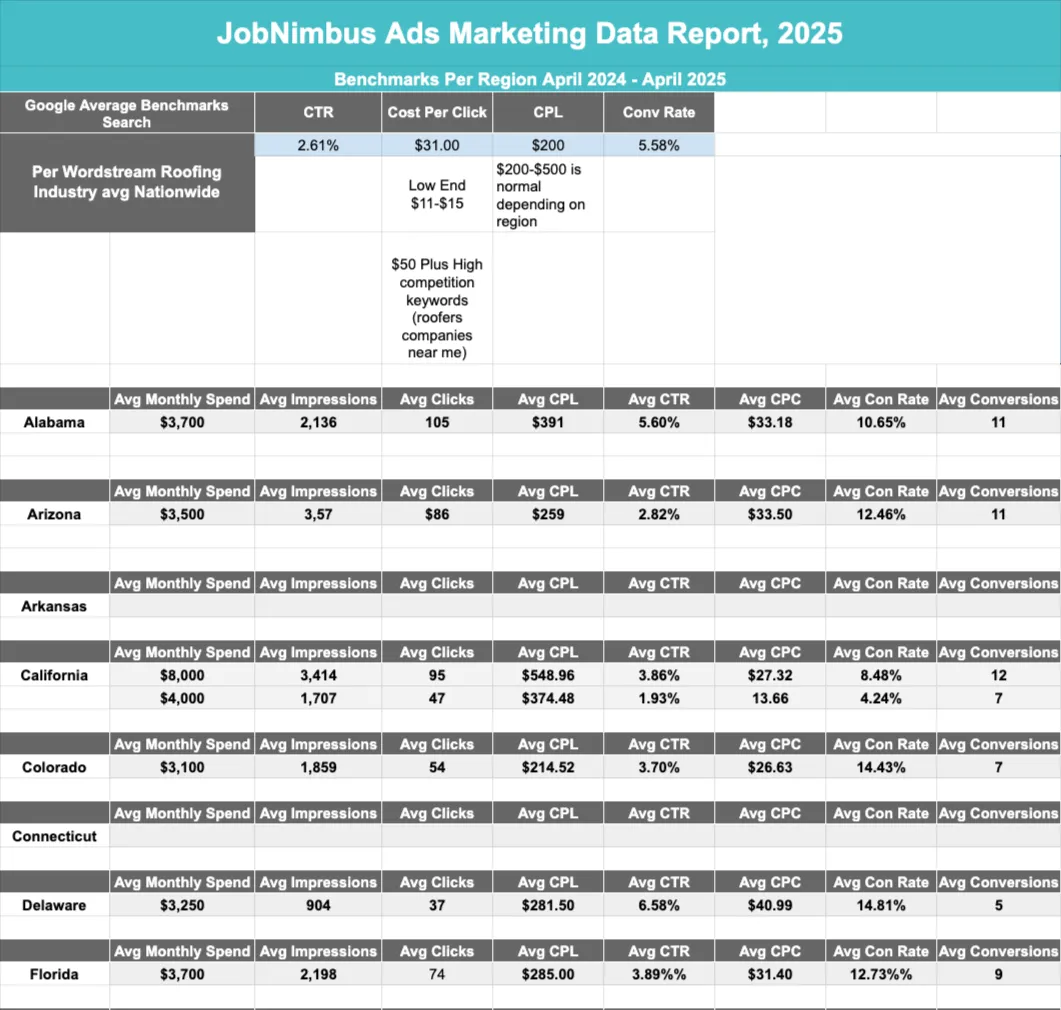Screen dimensions: 1061x1010
Task: Click the California row label
Action: [x=54, y=675]
